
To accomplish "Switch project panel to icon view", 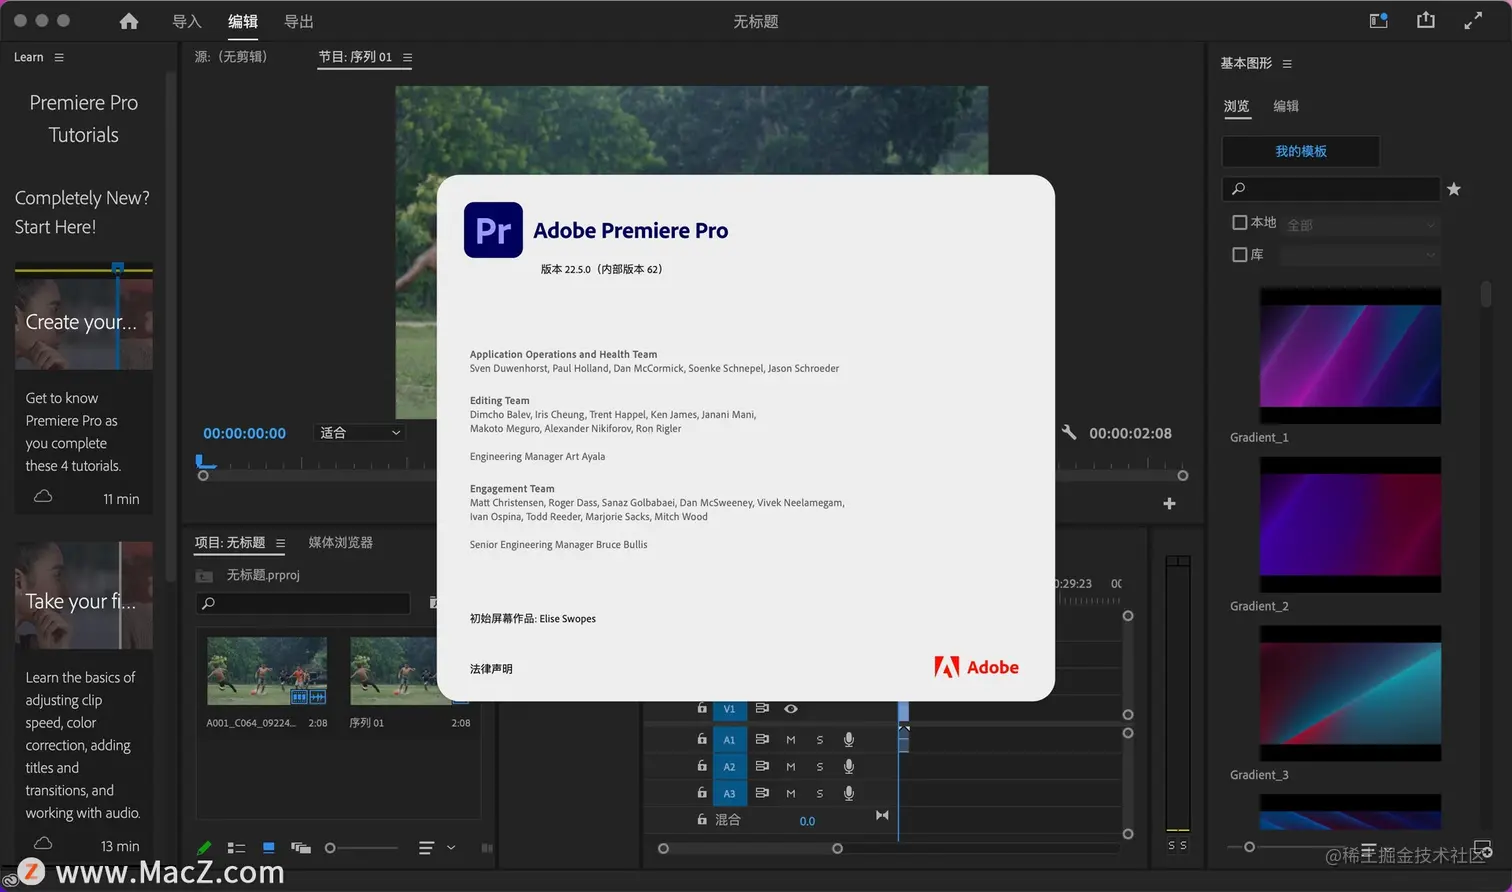I will click(x=268, y=848).
